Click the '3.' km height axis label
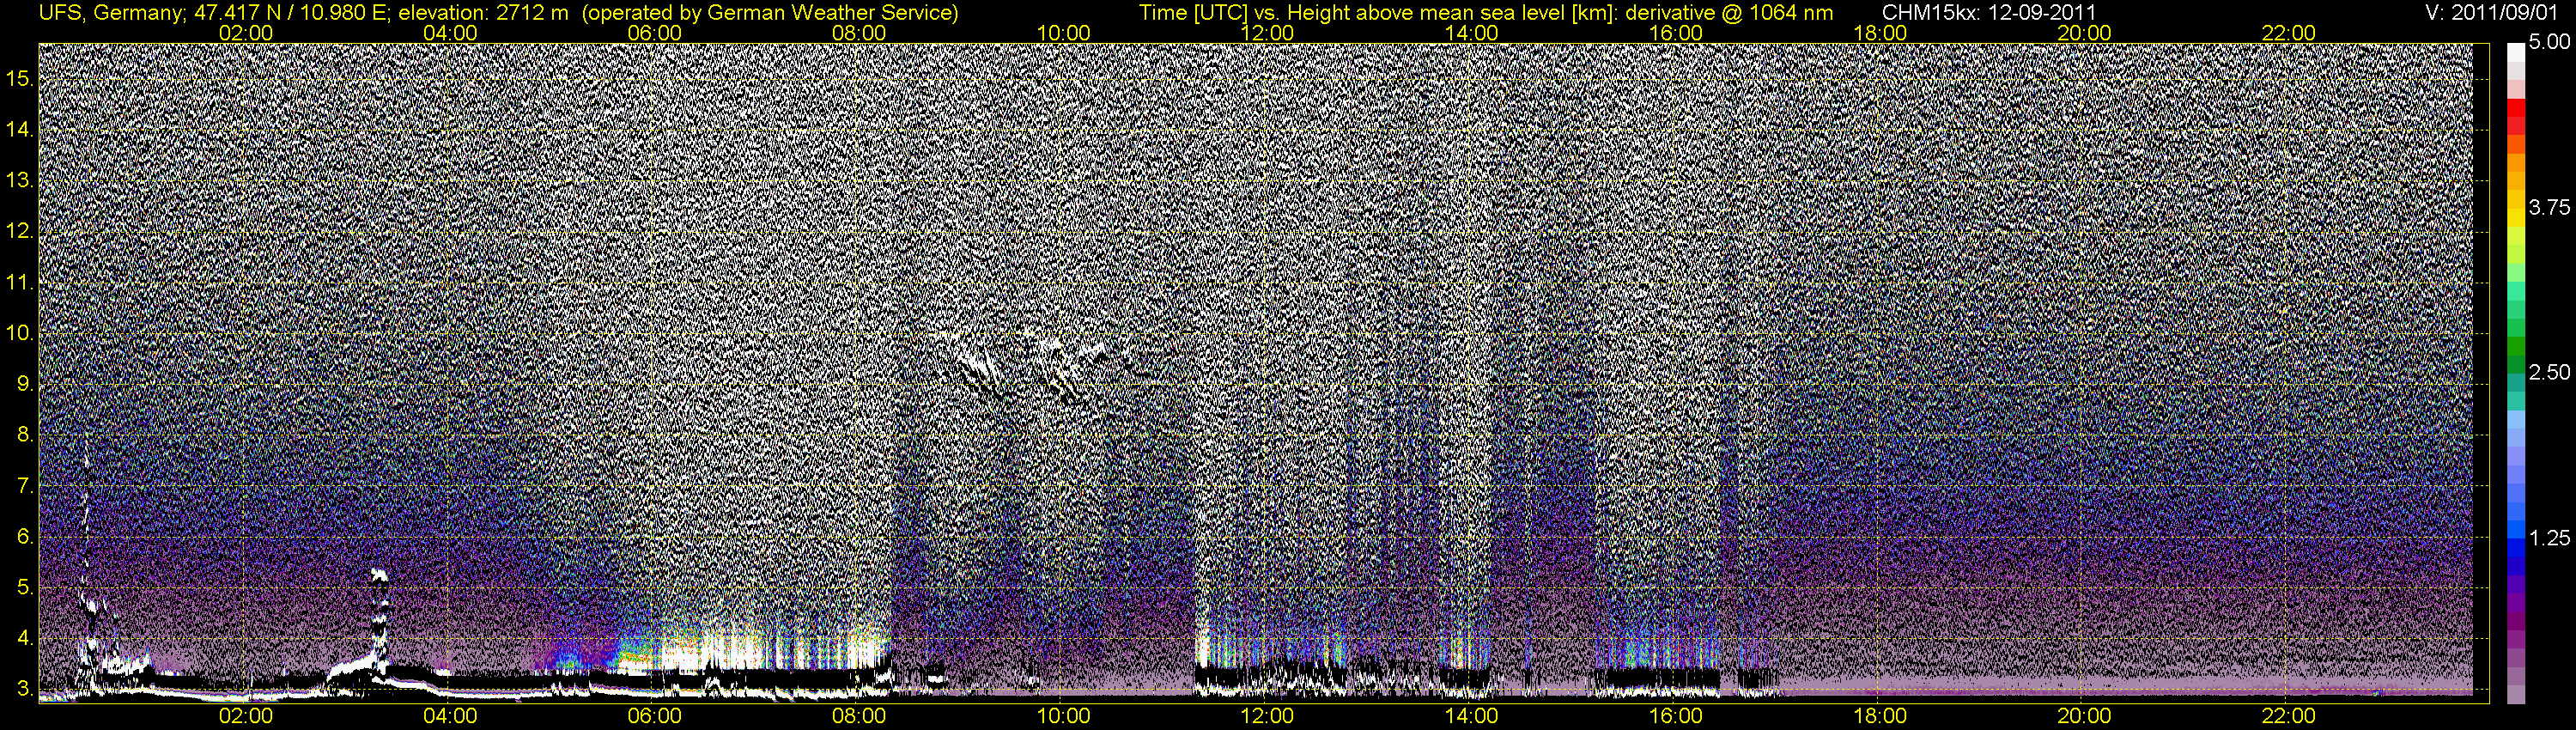The height and width of the screenshot is (730, 2576). (x=24, y=689)
